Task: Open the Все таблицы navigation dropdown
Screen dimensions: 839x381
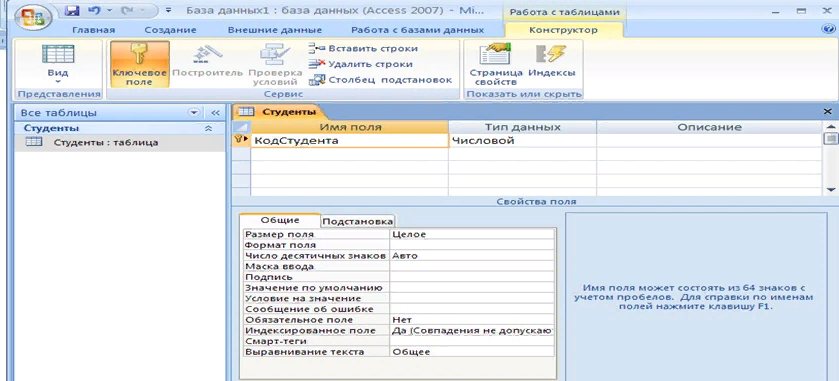Action: (194, 113)
